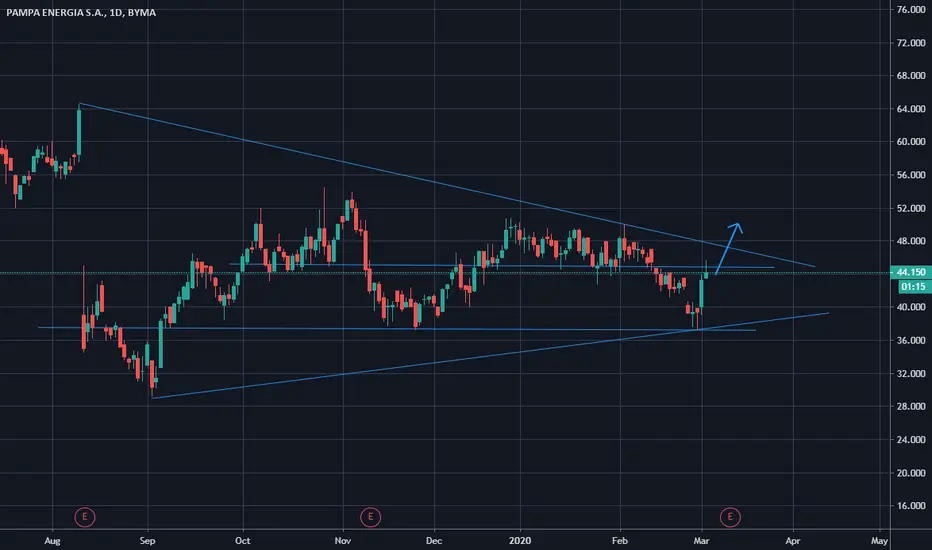Click the March earnings E marker
This screenshot has width=932, height=550.
pos(730,517)
